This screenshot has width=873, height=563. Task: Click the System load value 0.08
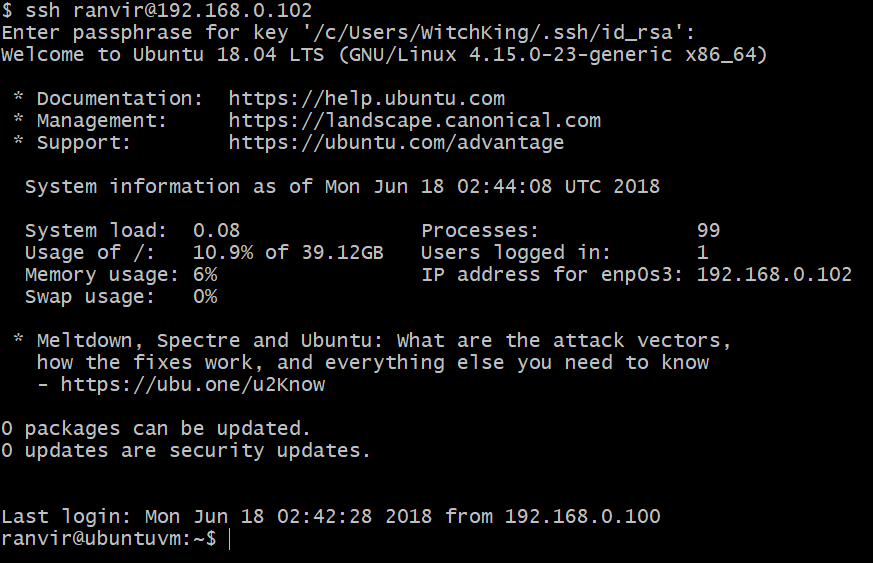pos(216,231)
